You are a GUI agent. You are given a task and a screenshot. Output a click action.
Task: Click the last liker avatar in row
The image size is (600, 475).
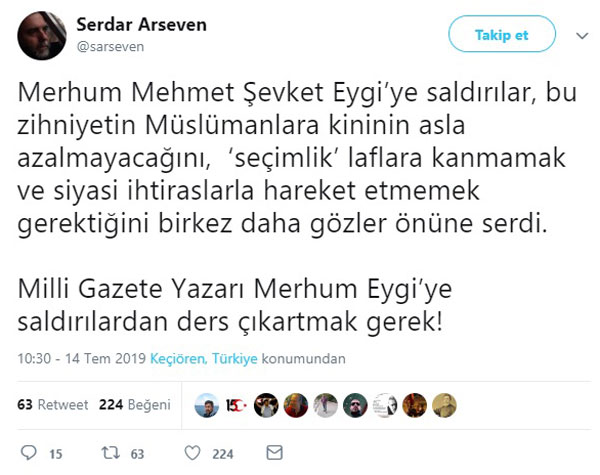[443, 405]
